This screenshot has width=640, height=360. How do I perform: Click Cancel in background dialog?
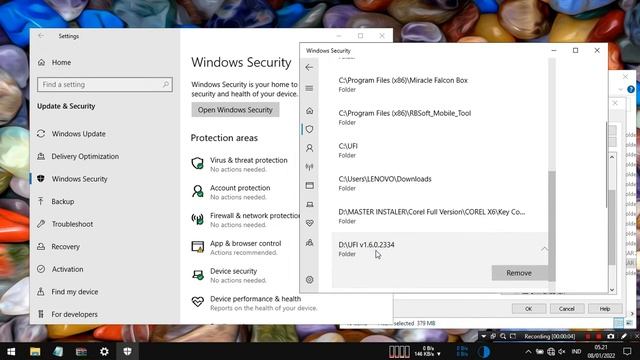click(567, 309)
